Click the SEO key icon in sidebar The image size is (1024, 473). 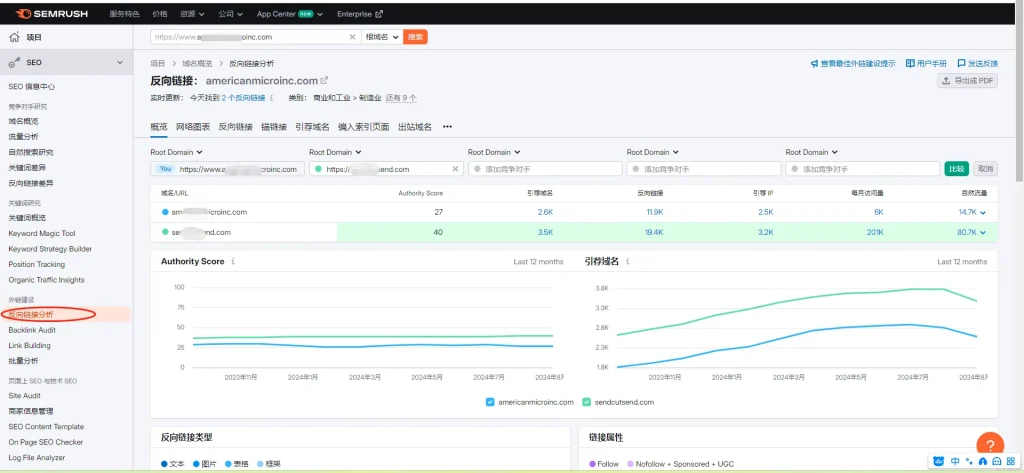click(14, 63)
